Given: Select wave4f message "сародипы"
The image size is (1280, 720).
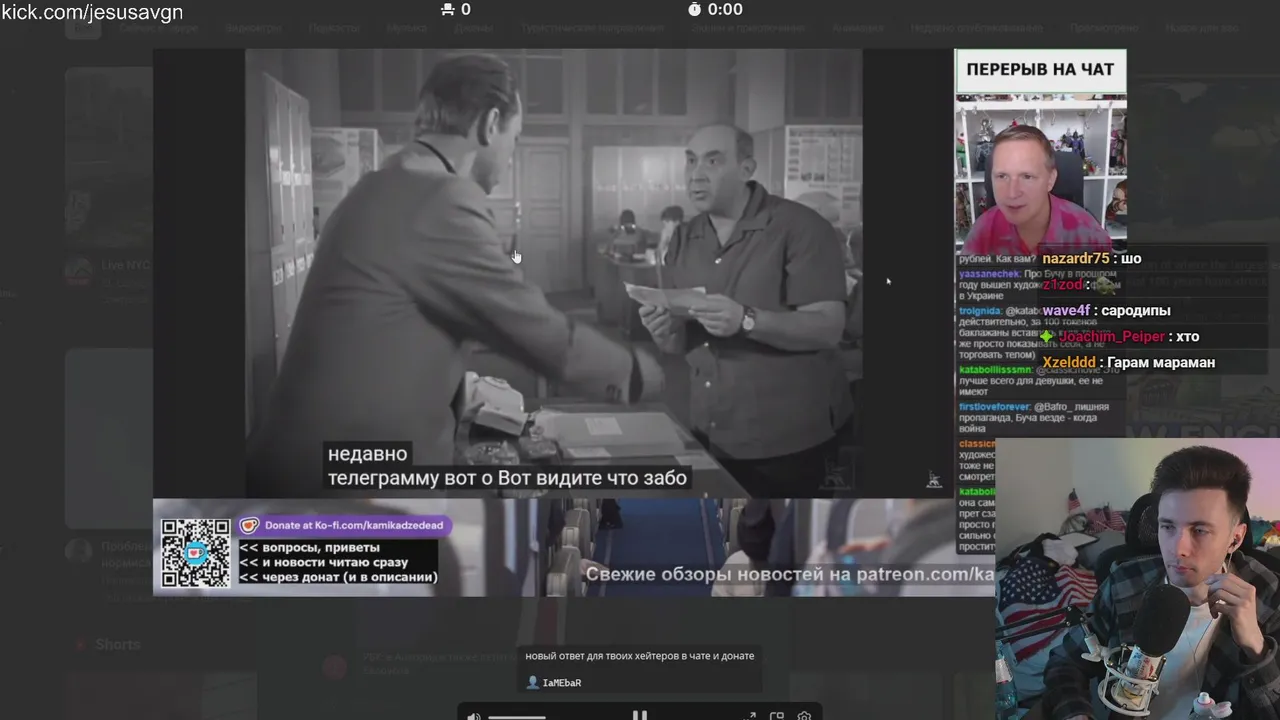Looking at the screenshot, I should click(x=1136, y=311).
